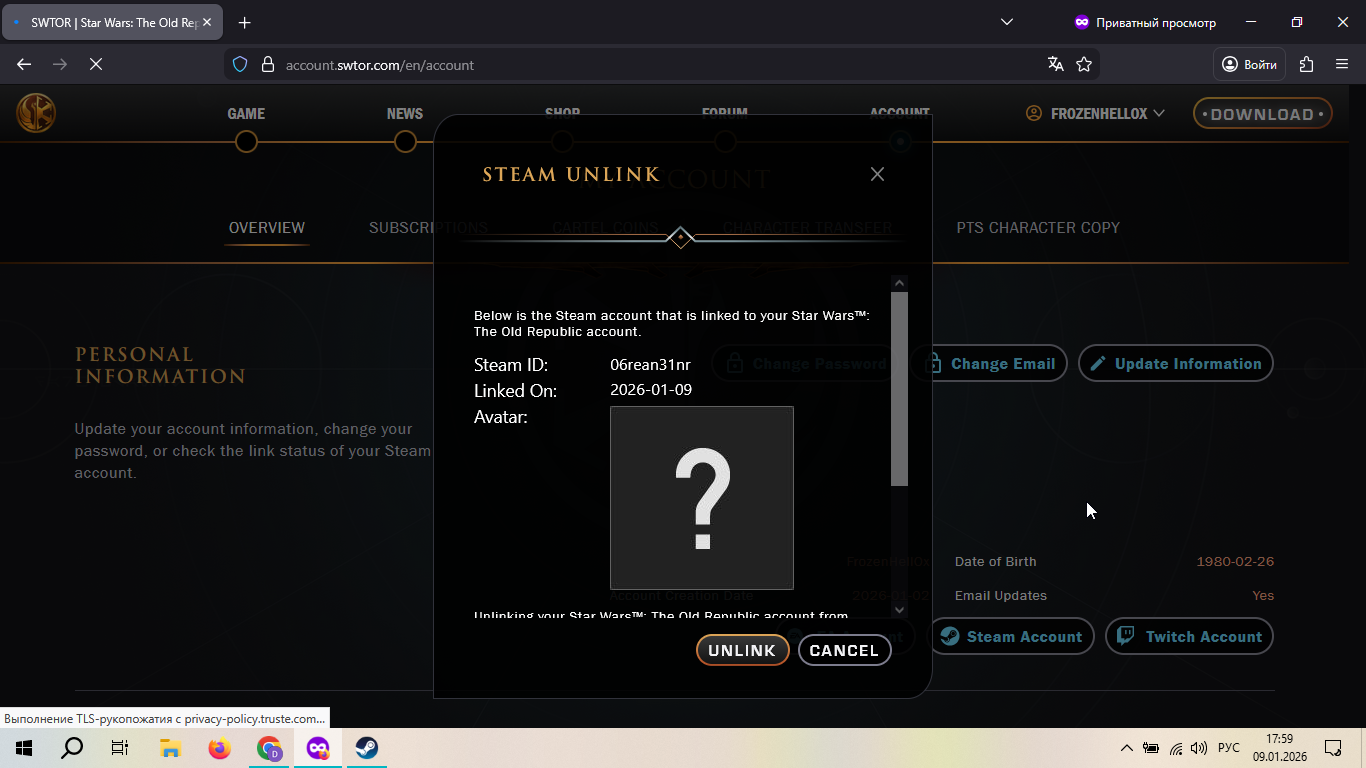This screenshot has width=1366, height=768.
Task: Click the user profile icon beside FROZENHELLOX
Action: 1034,114
